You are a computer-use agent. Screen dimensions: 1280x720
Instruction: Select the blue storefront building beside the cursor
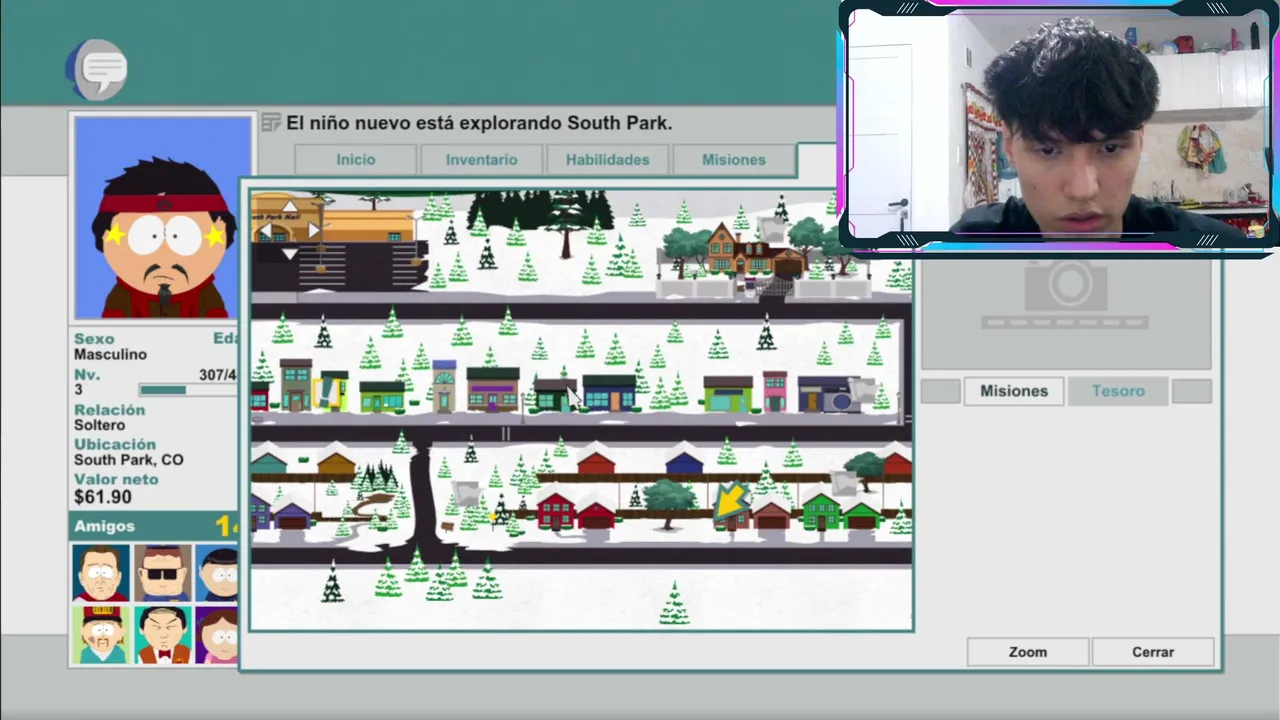609,393
